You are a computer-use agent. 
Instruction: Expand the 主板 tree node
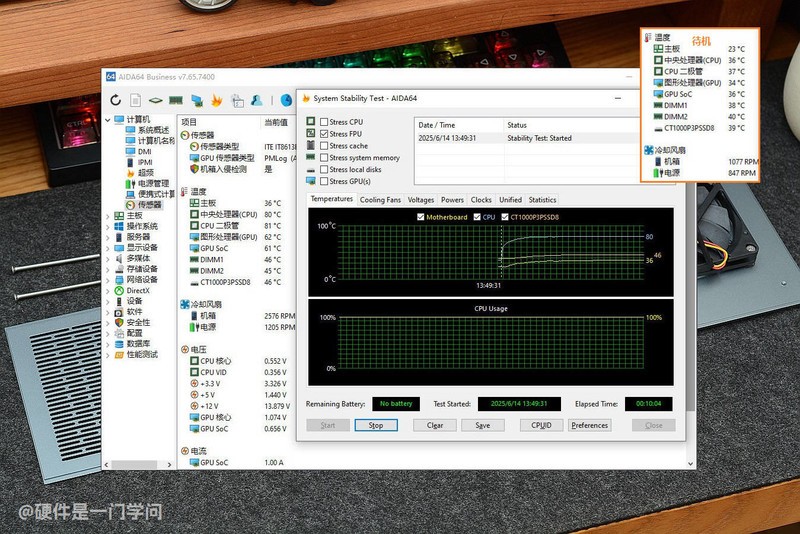tap(108, 216)
